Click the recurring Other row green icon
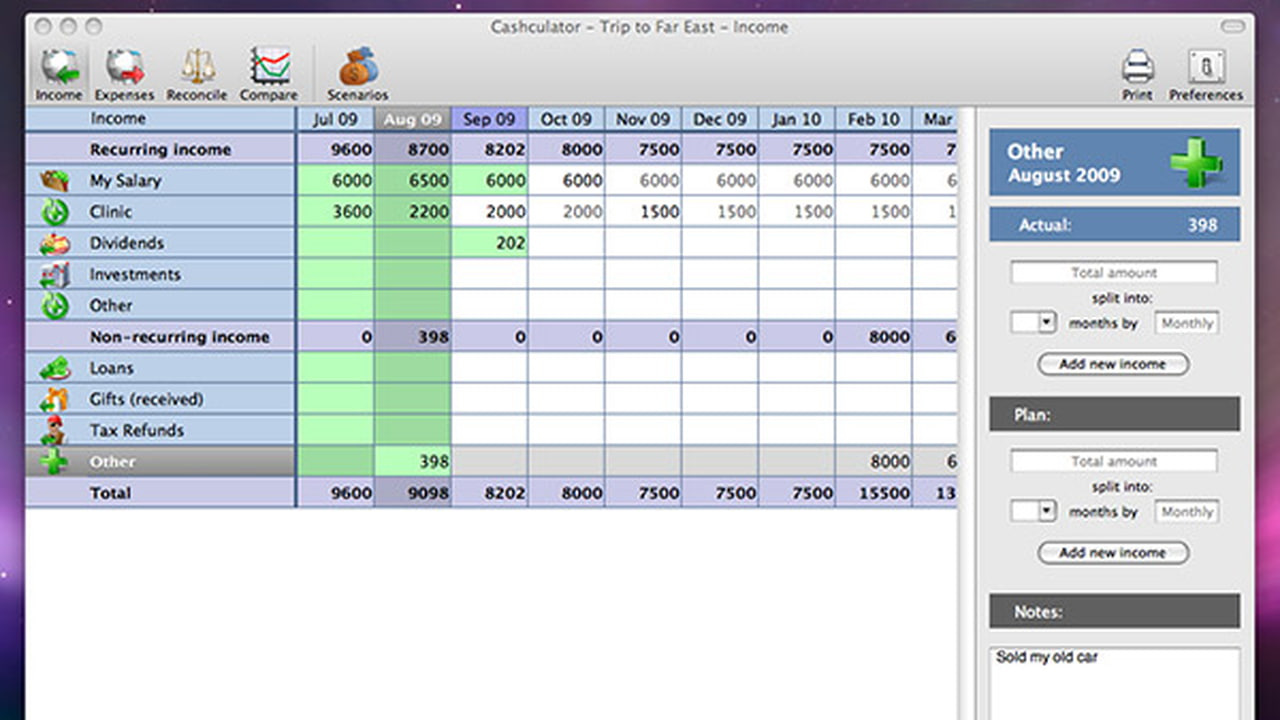The image size is (1280, 720). 54,305
